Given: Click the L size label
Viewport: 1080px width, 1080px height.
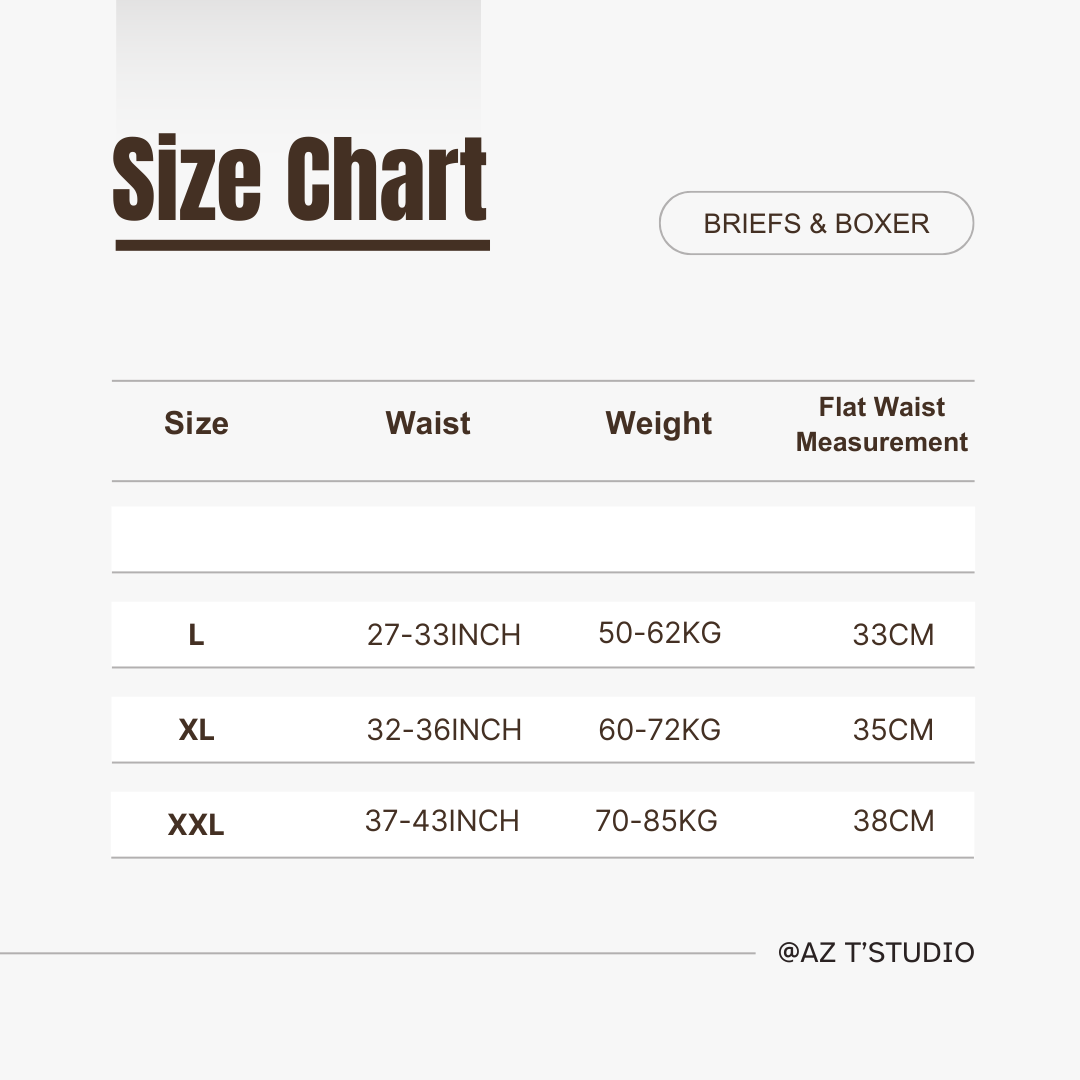Looking at the screenshot, I should 196,635.
